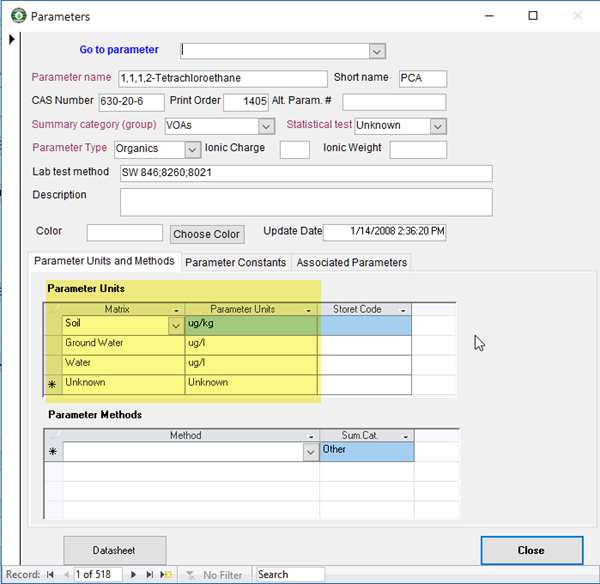The width and height of the screenshot is (600, 584).
Task: Select the new-row asterisk in Parameter Units
Action: [x=52, y=385]
